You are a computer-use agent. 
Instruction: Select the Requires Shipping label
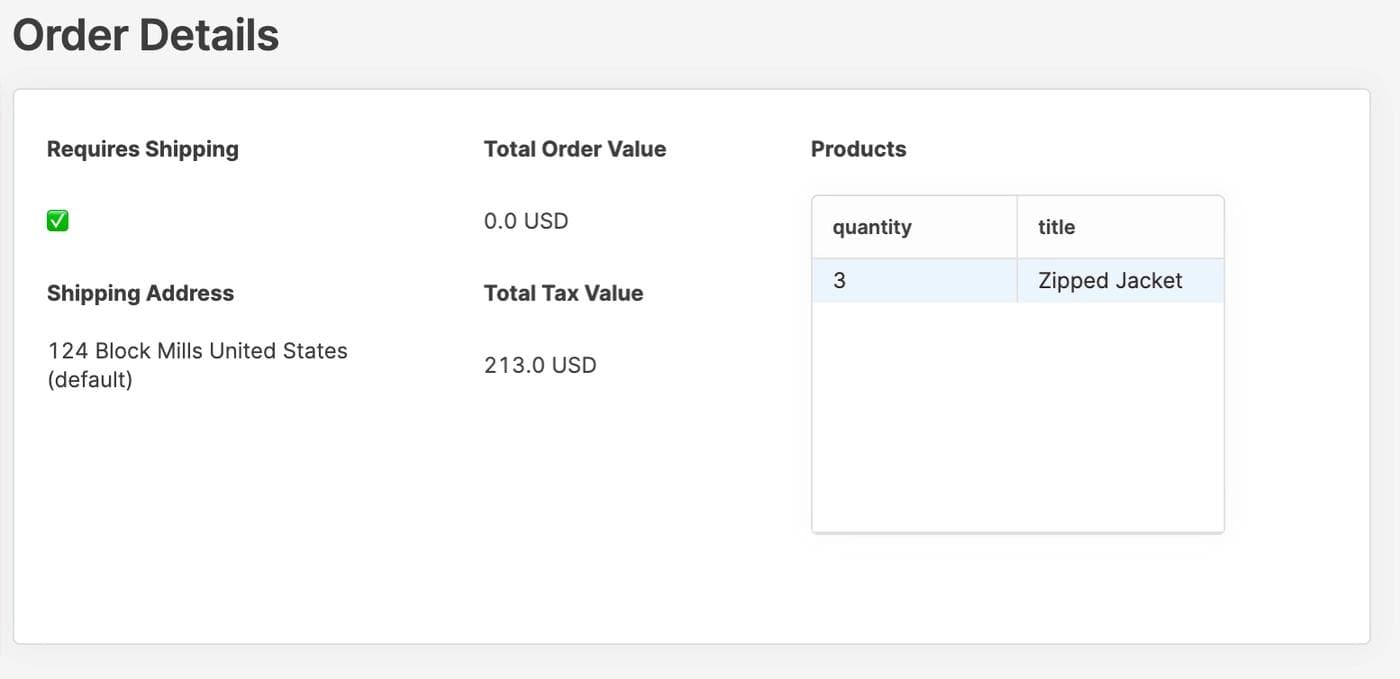(x=143, y=149)
